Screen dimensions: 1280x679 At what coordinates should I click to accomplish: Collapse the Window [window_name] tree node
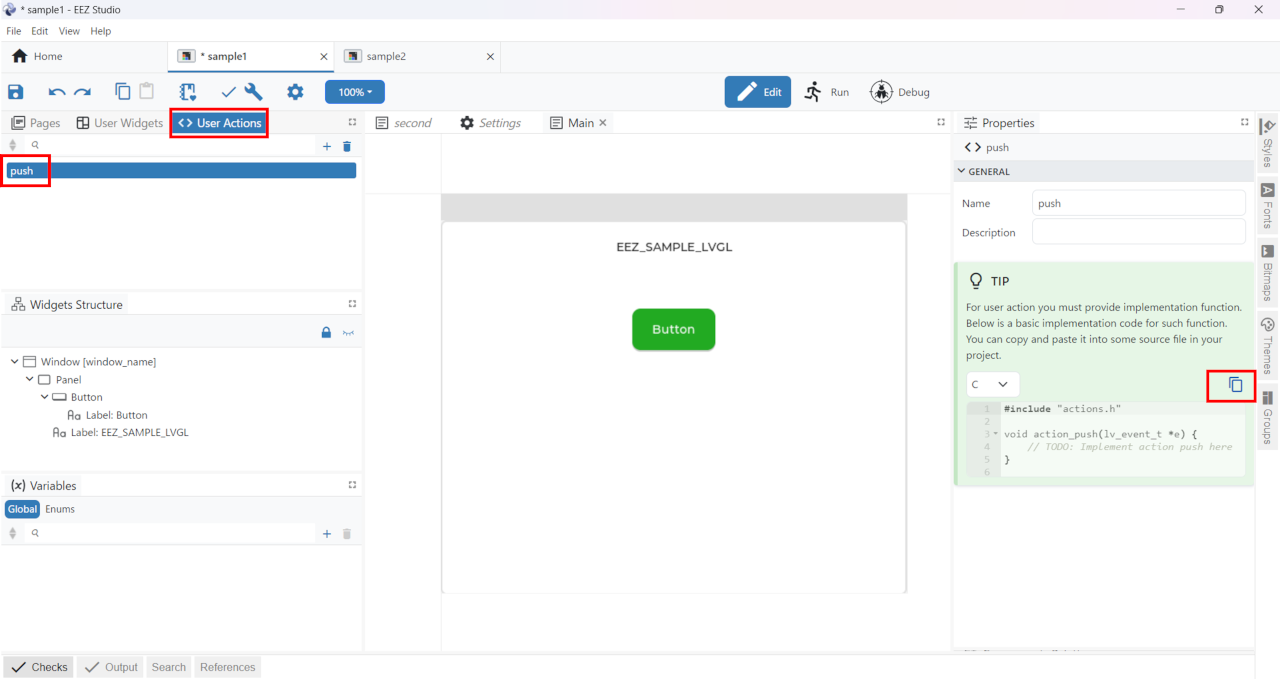click(14, 362)
